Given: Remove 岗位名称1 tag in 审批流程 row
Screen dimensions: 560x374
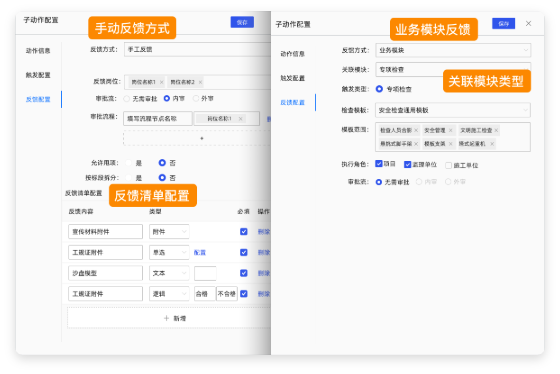Looking at the screenshot, I should click(240, 119).
